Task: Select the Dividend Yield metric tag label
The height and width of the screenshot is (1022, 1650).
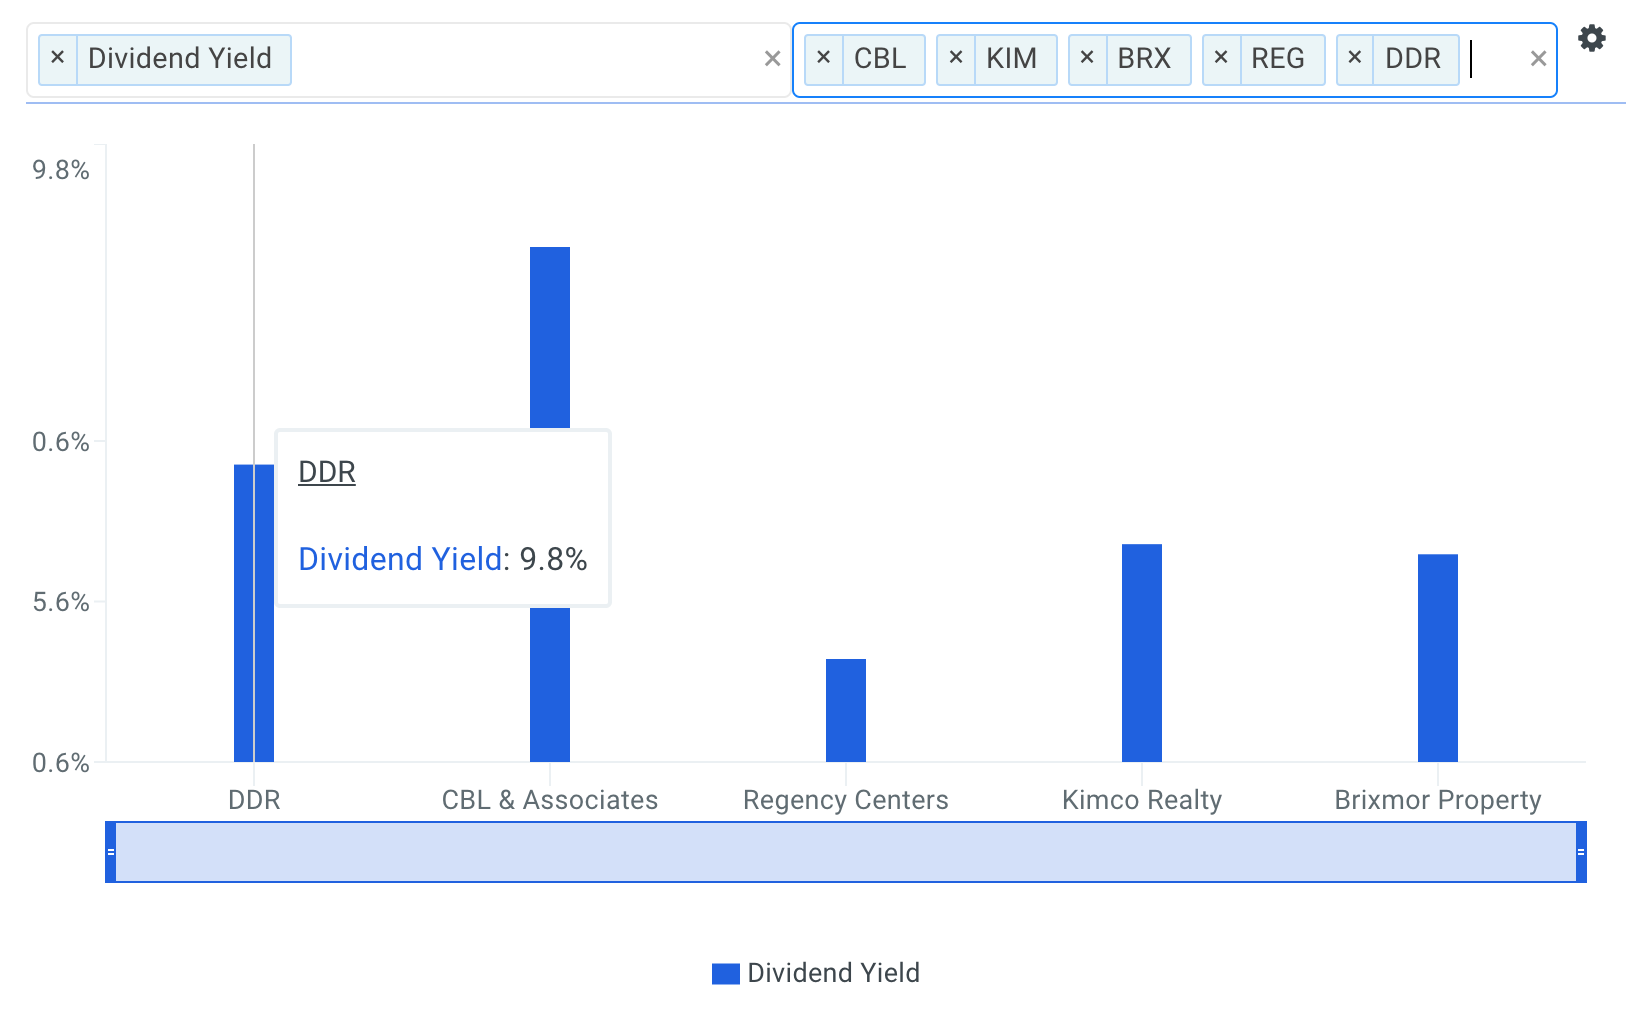Action: pyautogui.click(x=180, y=59)
